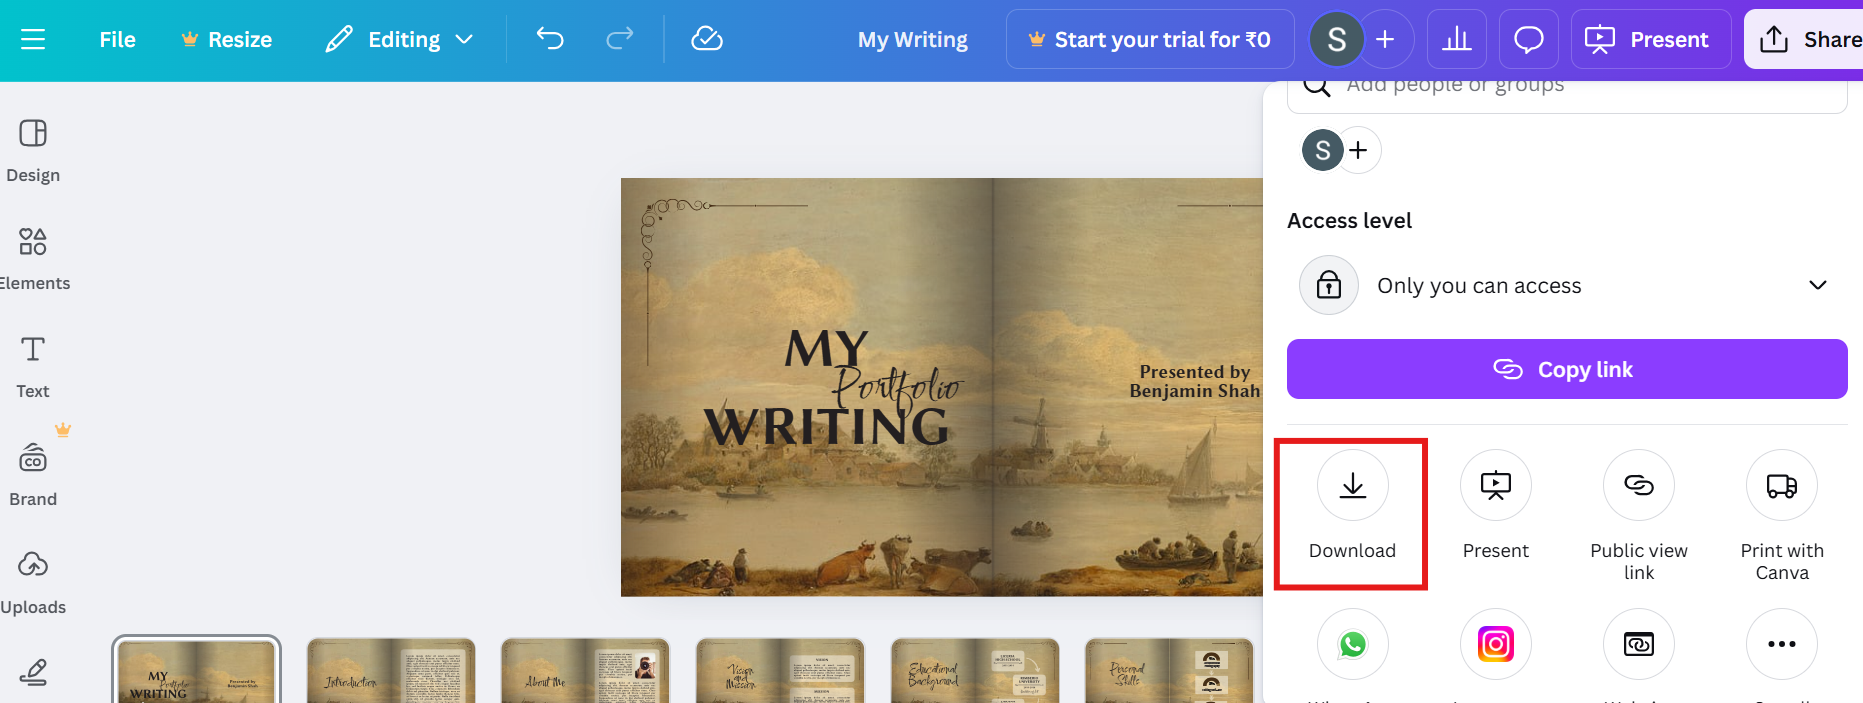Select the Portfolio script text on canvas
The image size is (1863, 703).
[897, 388]
